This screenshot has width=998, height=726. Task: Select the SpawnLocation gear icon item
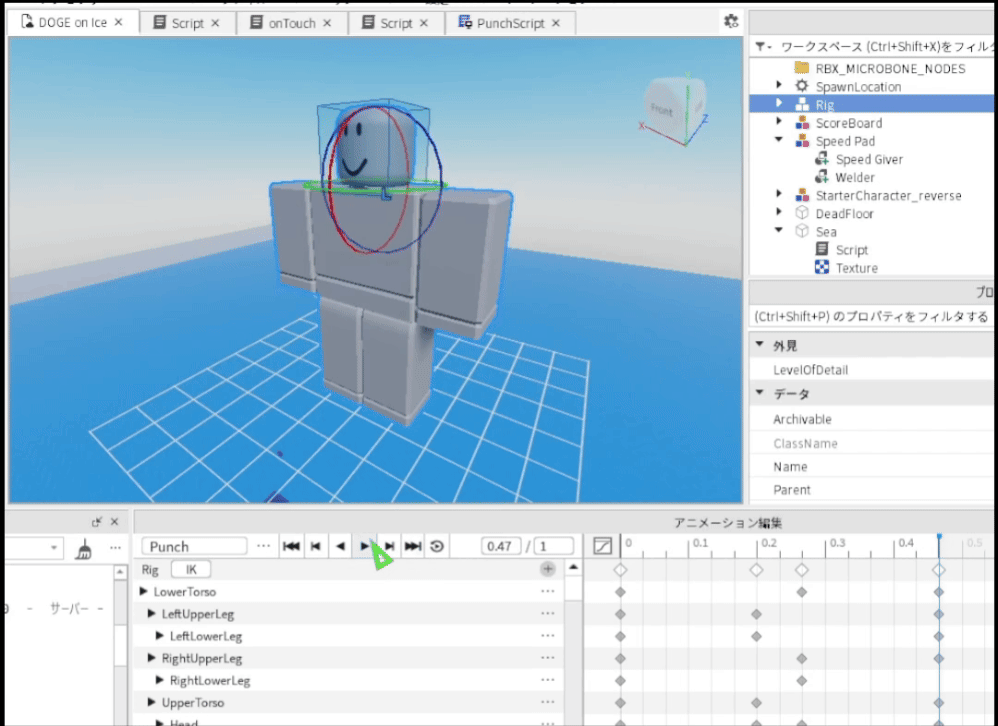pos(802,86)
